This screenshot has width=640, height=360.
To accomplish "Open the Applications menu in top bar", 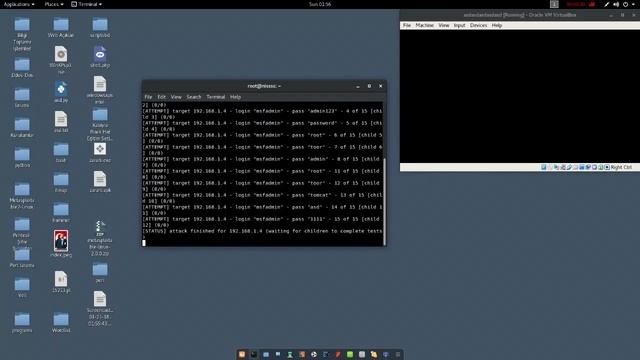I will (19, 4).
